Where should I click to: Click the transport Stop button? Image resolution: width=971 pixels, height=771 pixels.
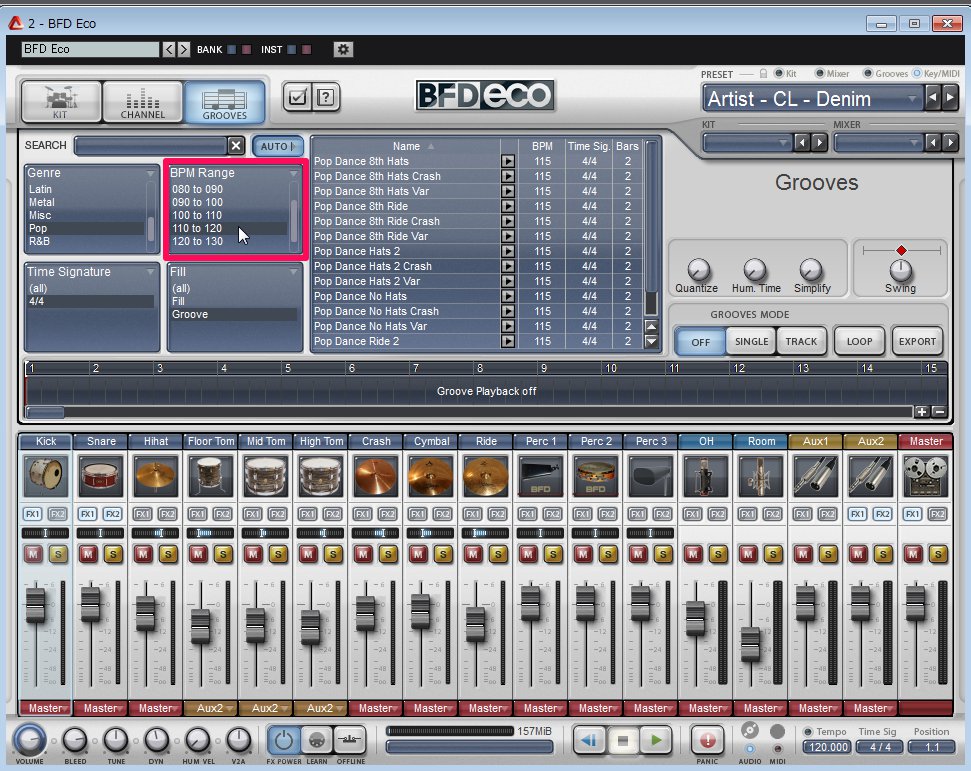point(623,740)
